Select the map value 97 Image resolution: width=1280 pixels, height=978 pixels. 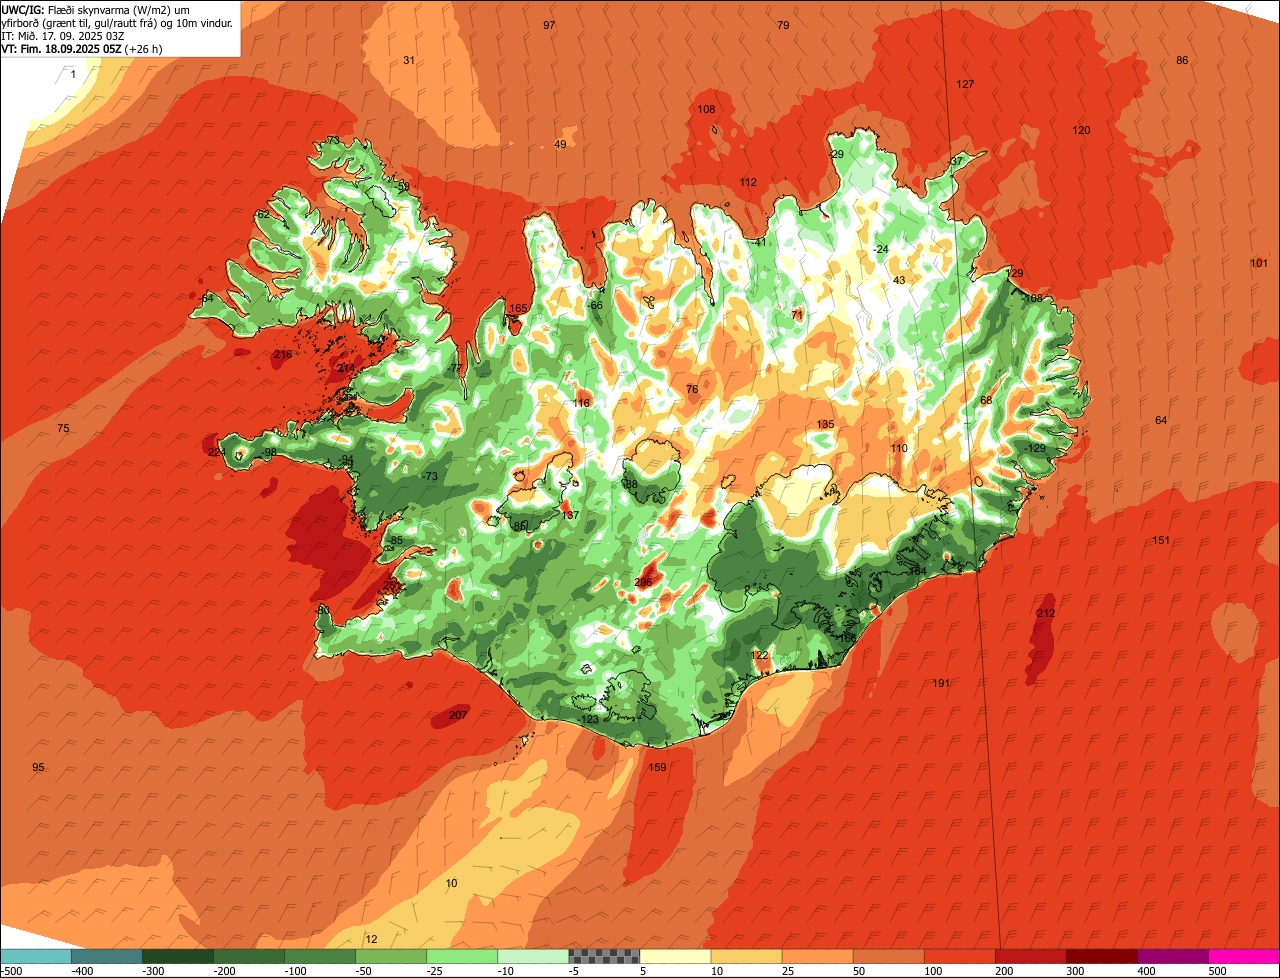pos(549,25)
